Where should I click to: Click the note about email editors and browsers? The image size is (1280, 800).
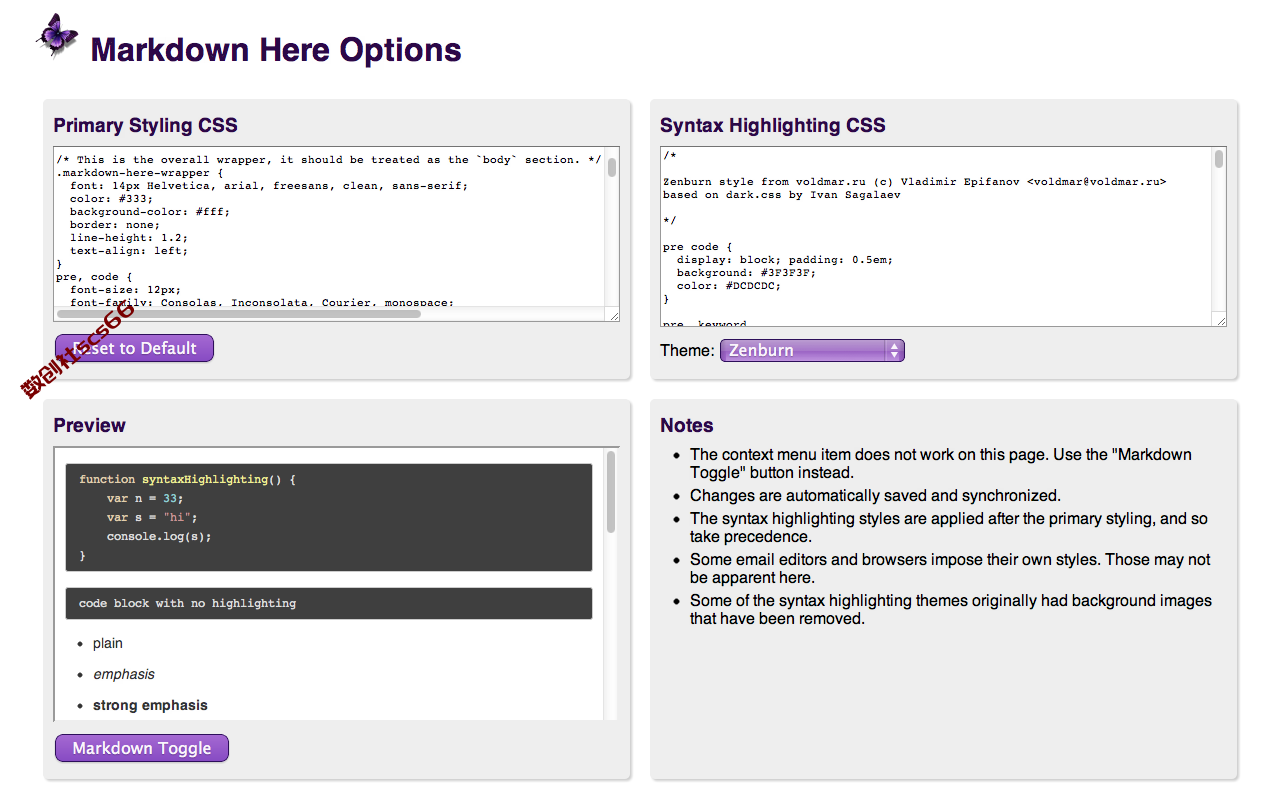[x=950, y=568]
